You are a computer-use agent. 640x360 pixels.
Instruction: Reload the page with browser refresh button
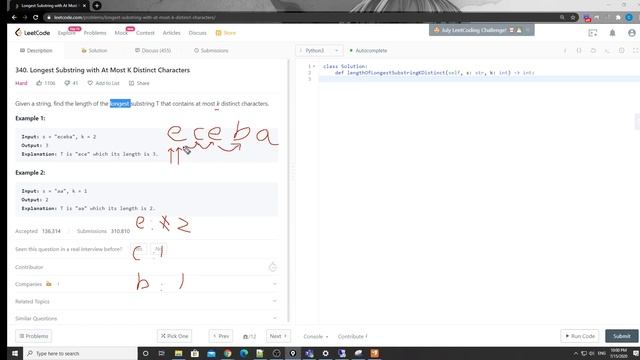(x=36, y=18)
